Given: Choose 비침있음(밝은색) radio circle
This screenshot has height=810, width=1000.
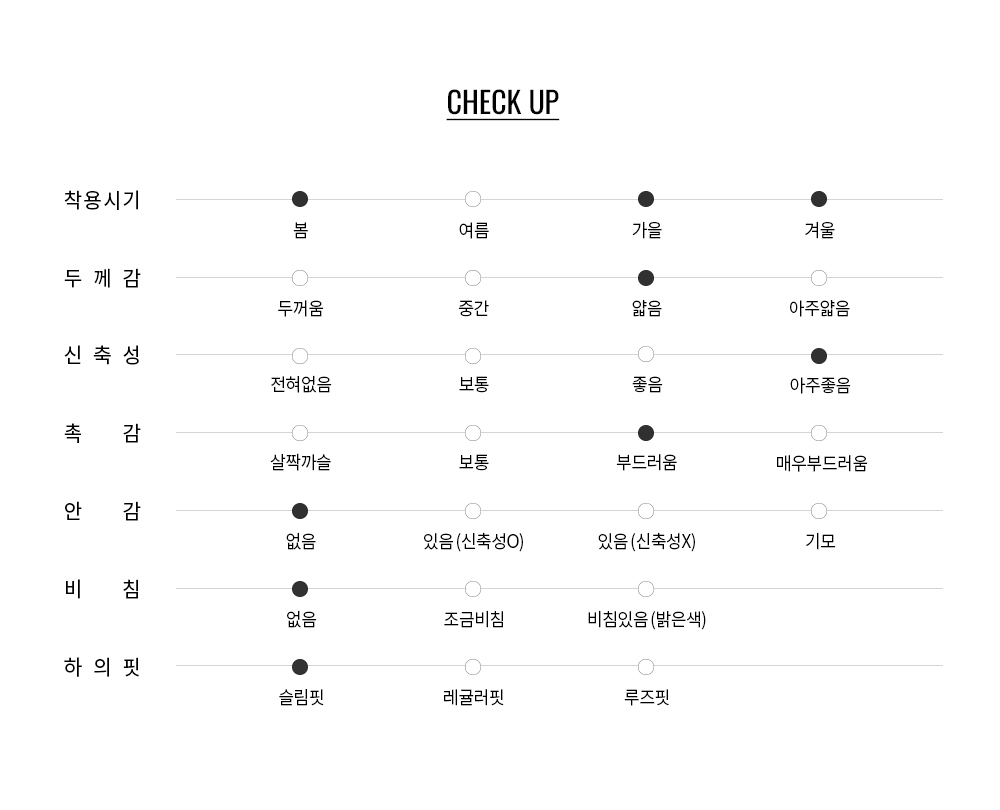Looking at the screenshot, I should click(646, 589).
